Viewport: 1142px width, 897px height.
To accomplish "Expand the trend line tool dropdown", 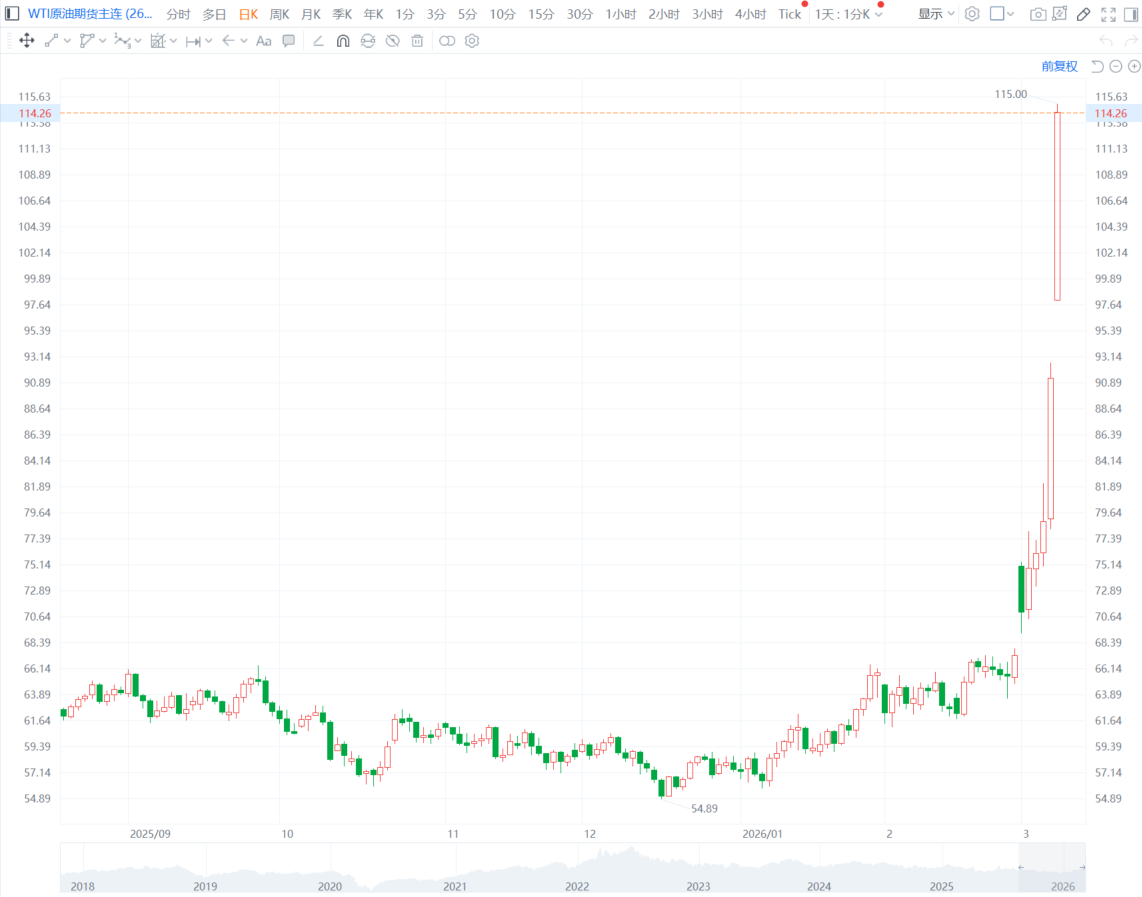I will tap(67, 41).
